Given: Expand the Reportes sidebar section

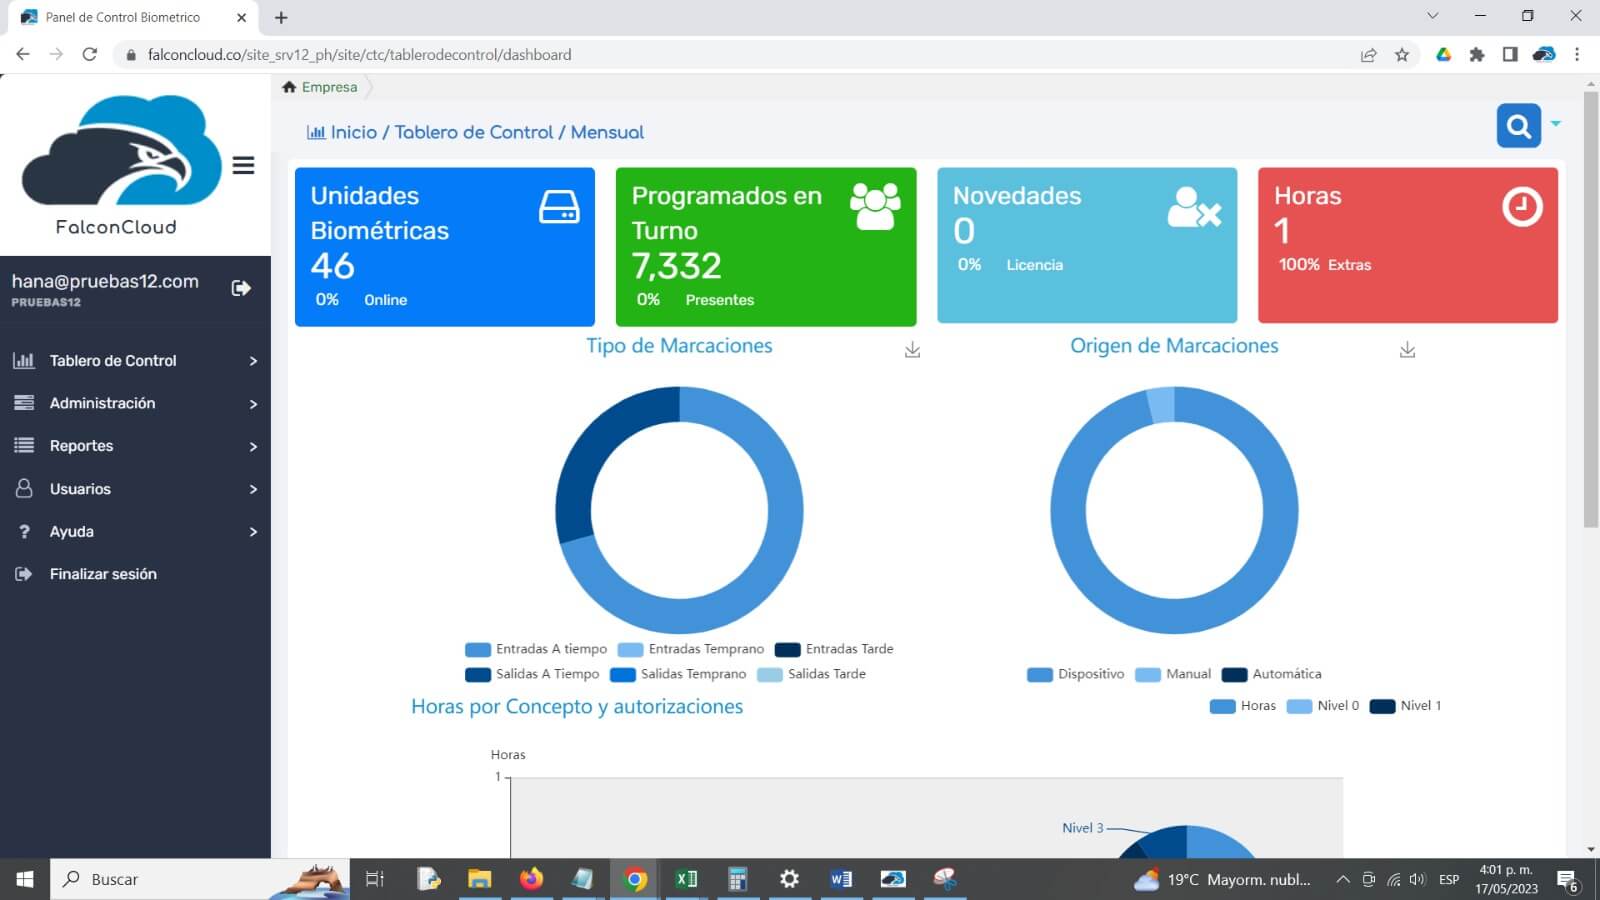Looking at the screenshot, I should click(135, 446).
